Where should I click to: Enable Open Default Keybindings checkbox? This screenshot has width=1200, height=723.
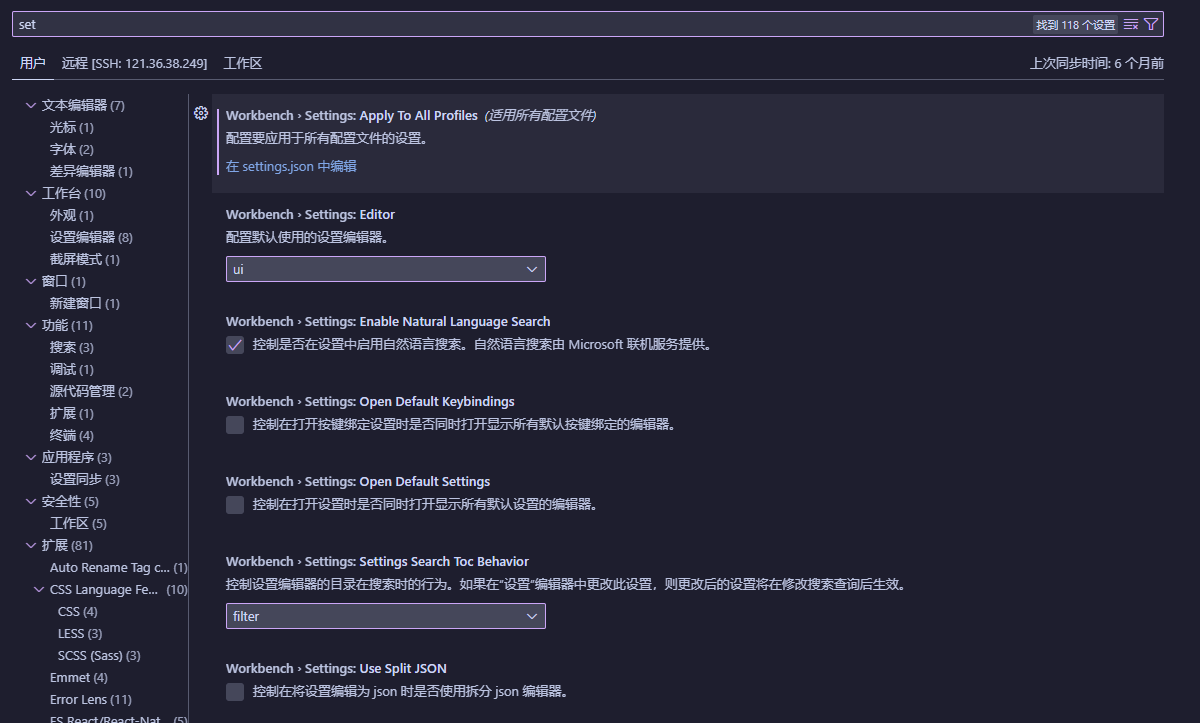[235, 425]
